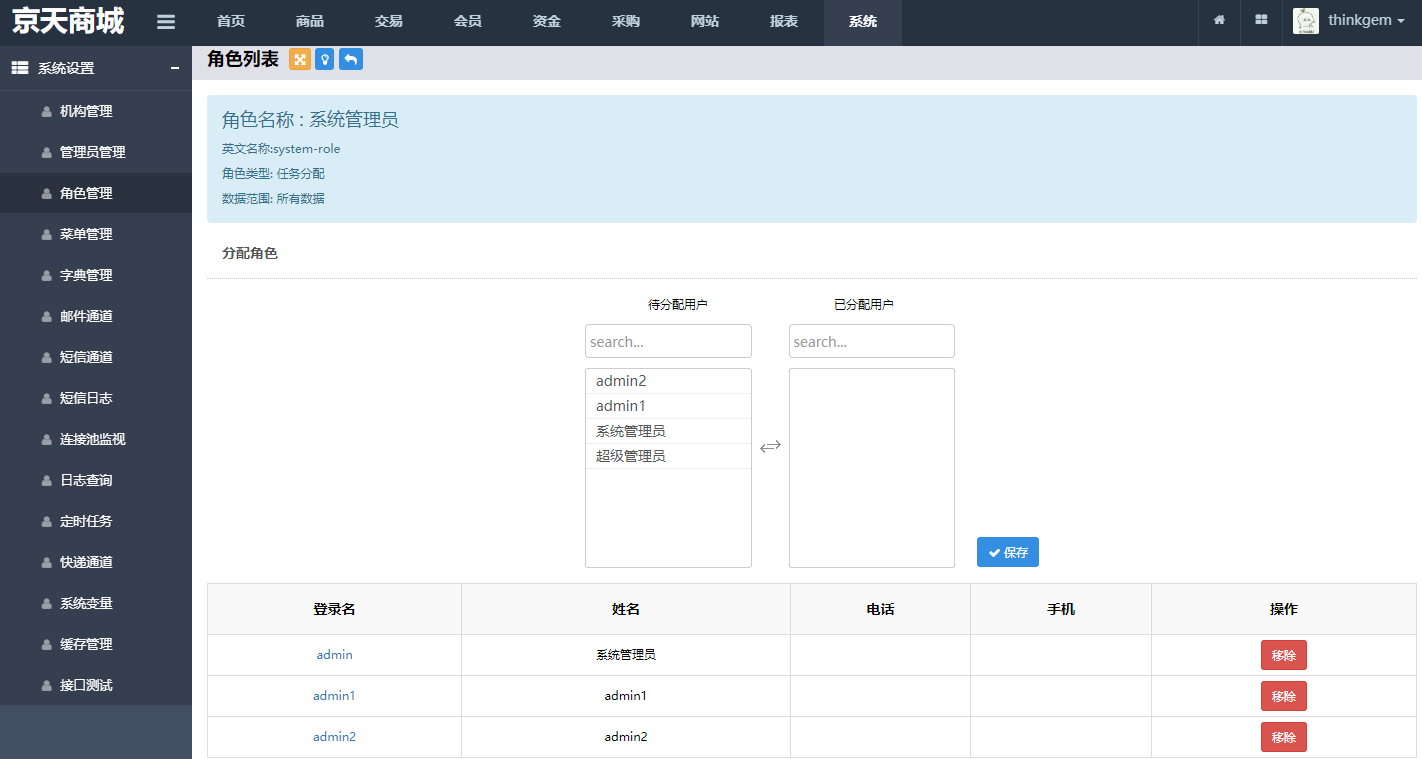The width and height of the screenshot is (1422, 759).
Task: Open 菜单管理 in the sidebar
Action: pyautogui.click(x=96, y=234)
